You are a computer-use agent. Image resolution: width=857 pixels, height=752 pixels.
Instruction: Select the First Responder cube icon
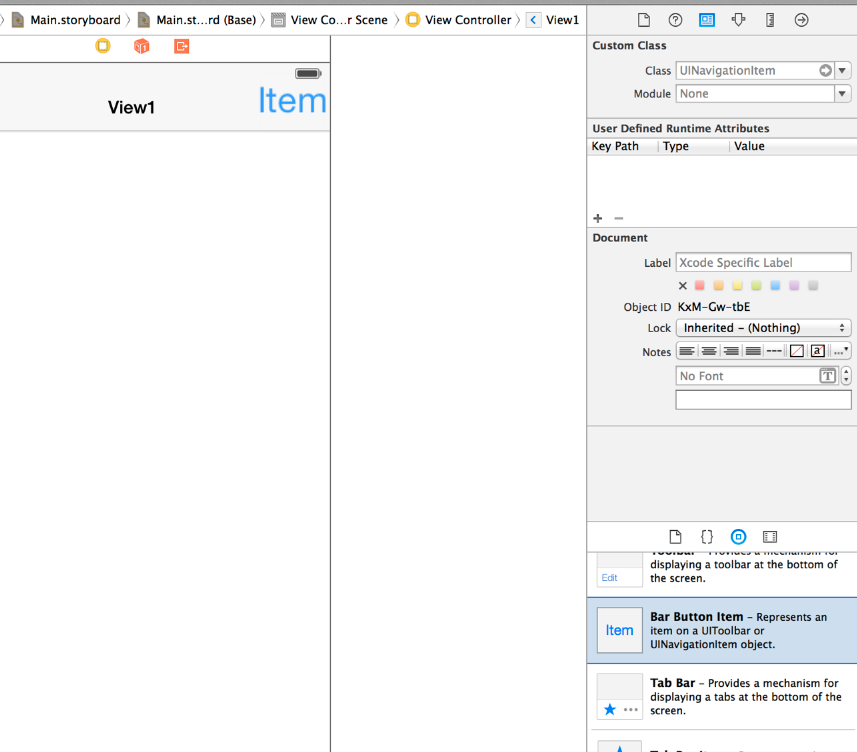click(142, 46)
